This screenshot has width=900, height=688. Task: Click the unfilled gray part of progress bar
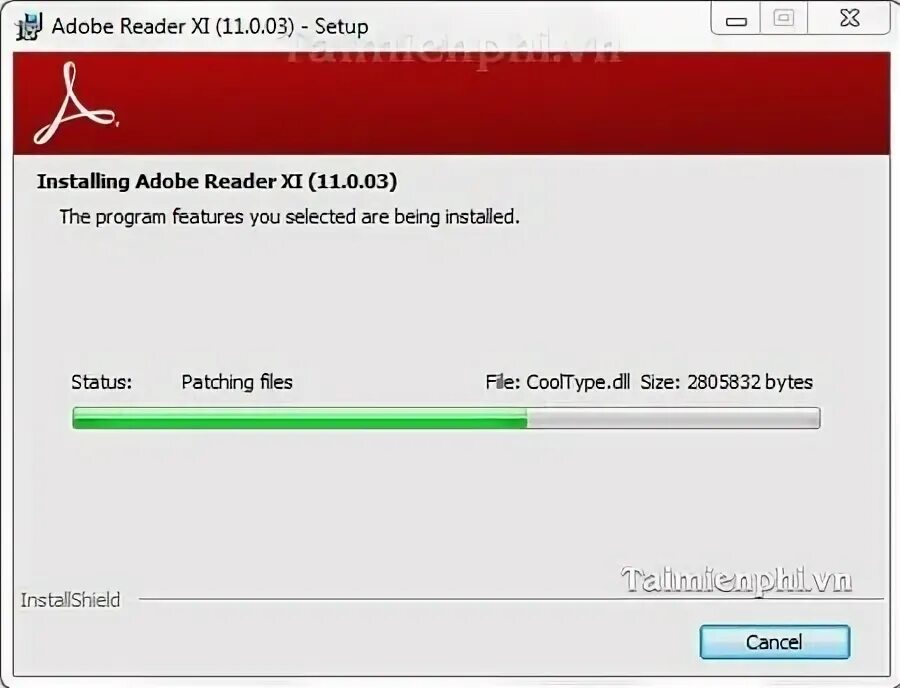click(x=673, y=418)
